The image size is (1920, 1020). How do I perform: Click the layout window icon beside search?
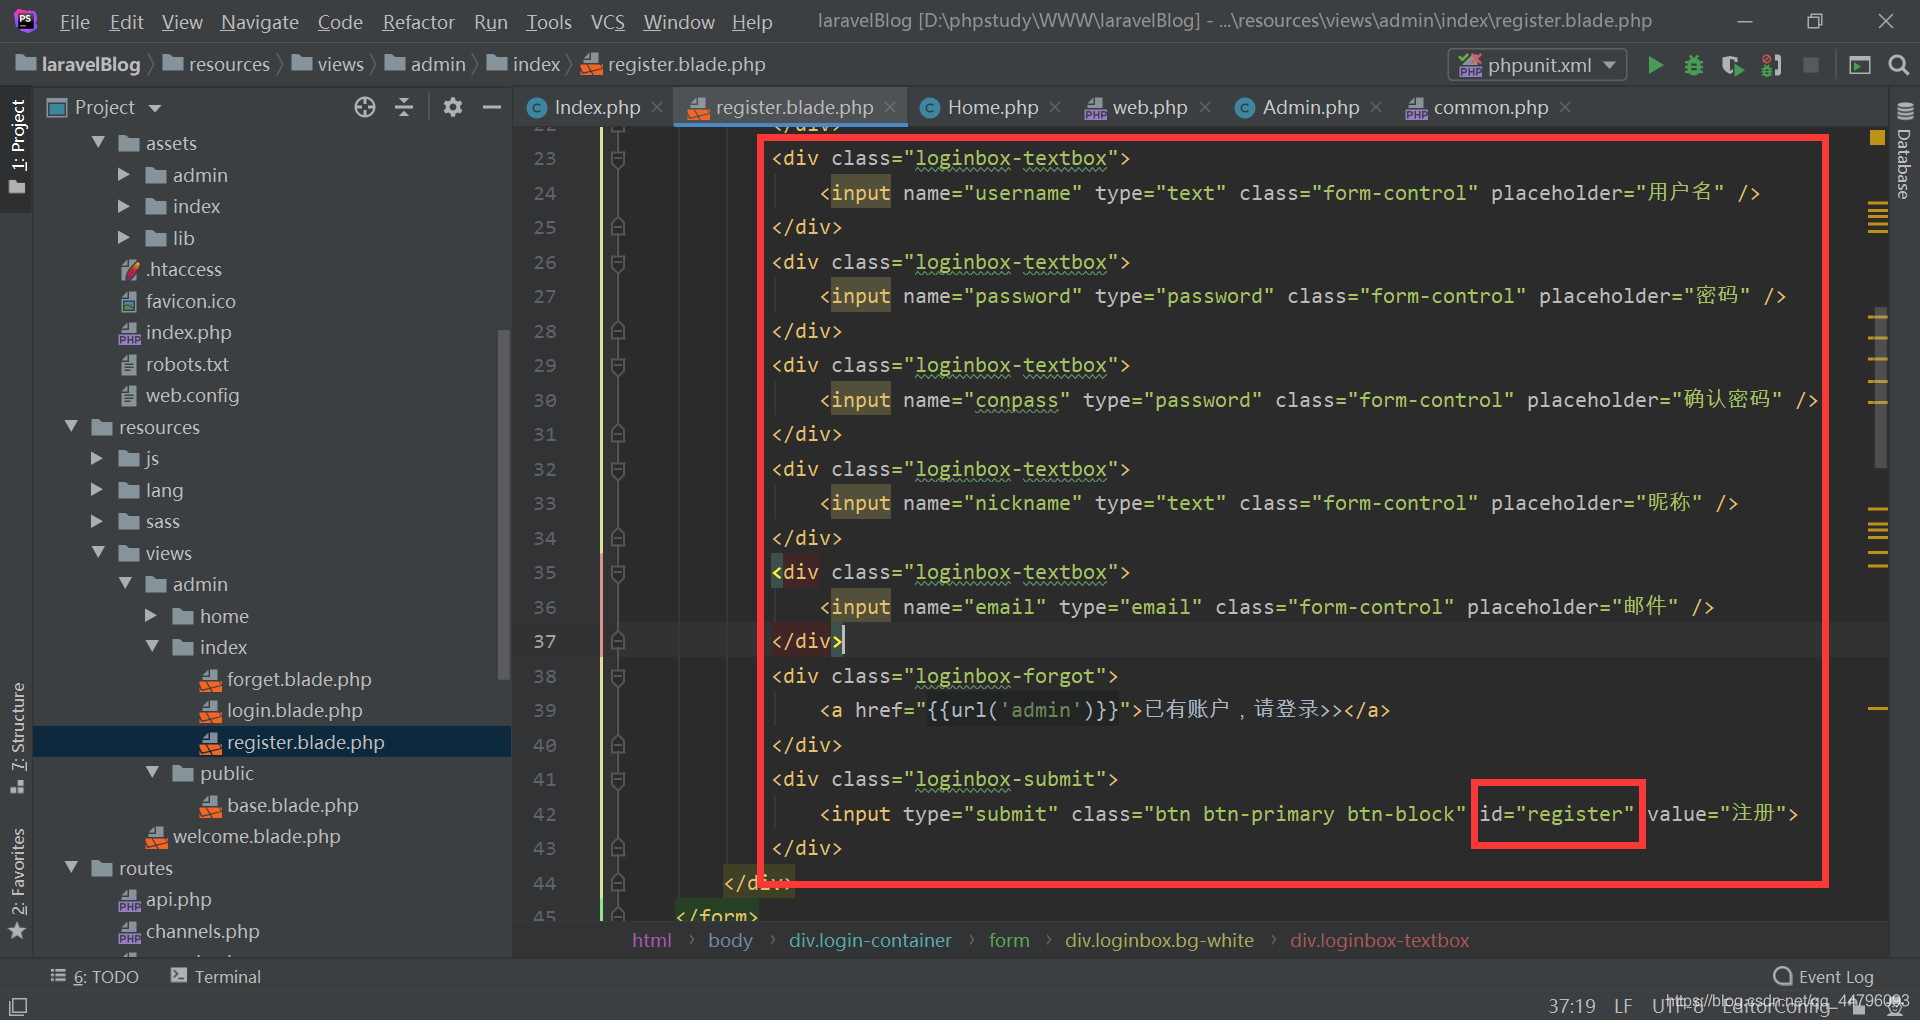1860,65
